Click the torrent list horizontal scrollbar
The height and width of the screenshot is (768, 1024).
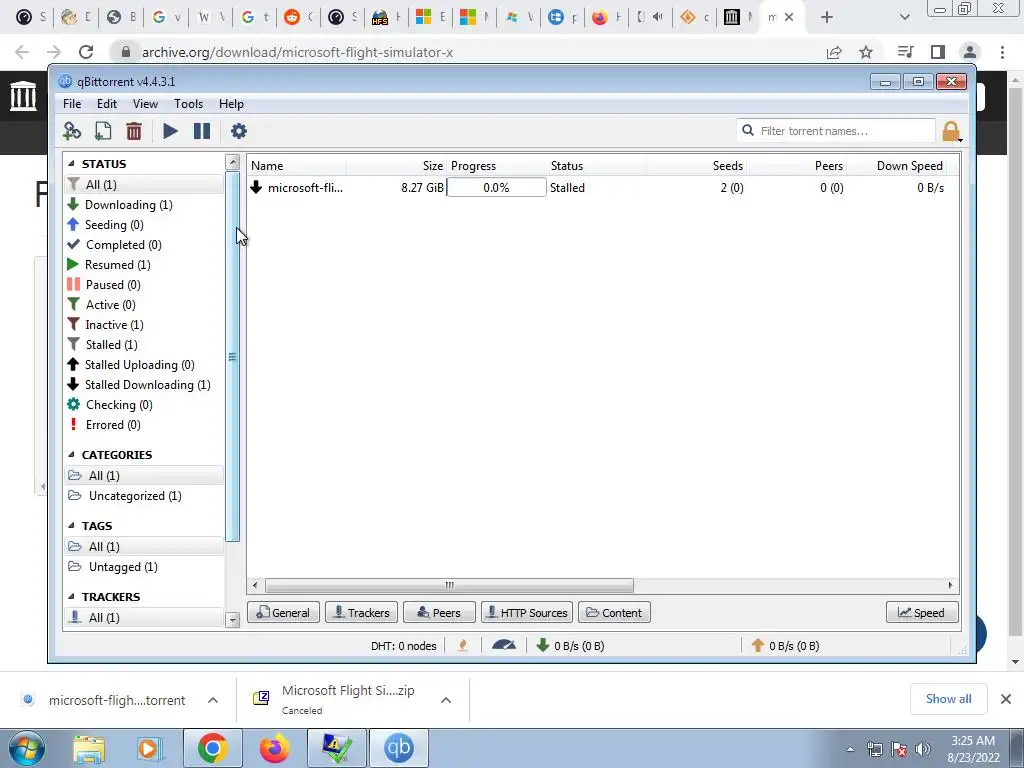pos(449,585)
